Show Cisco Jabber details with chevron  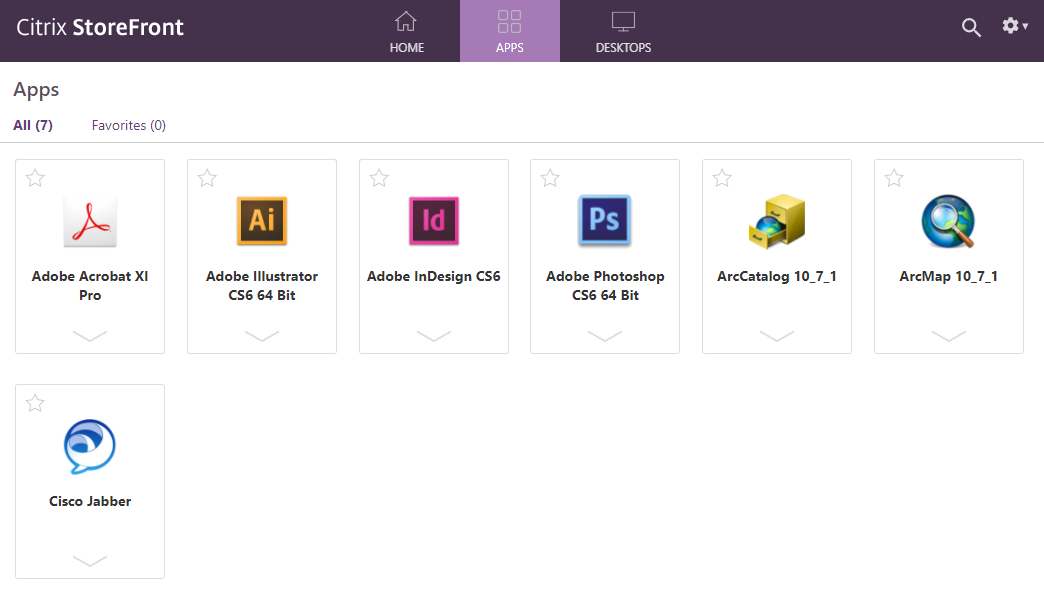(90, 560)
